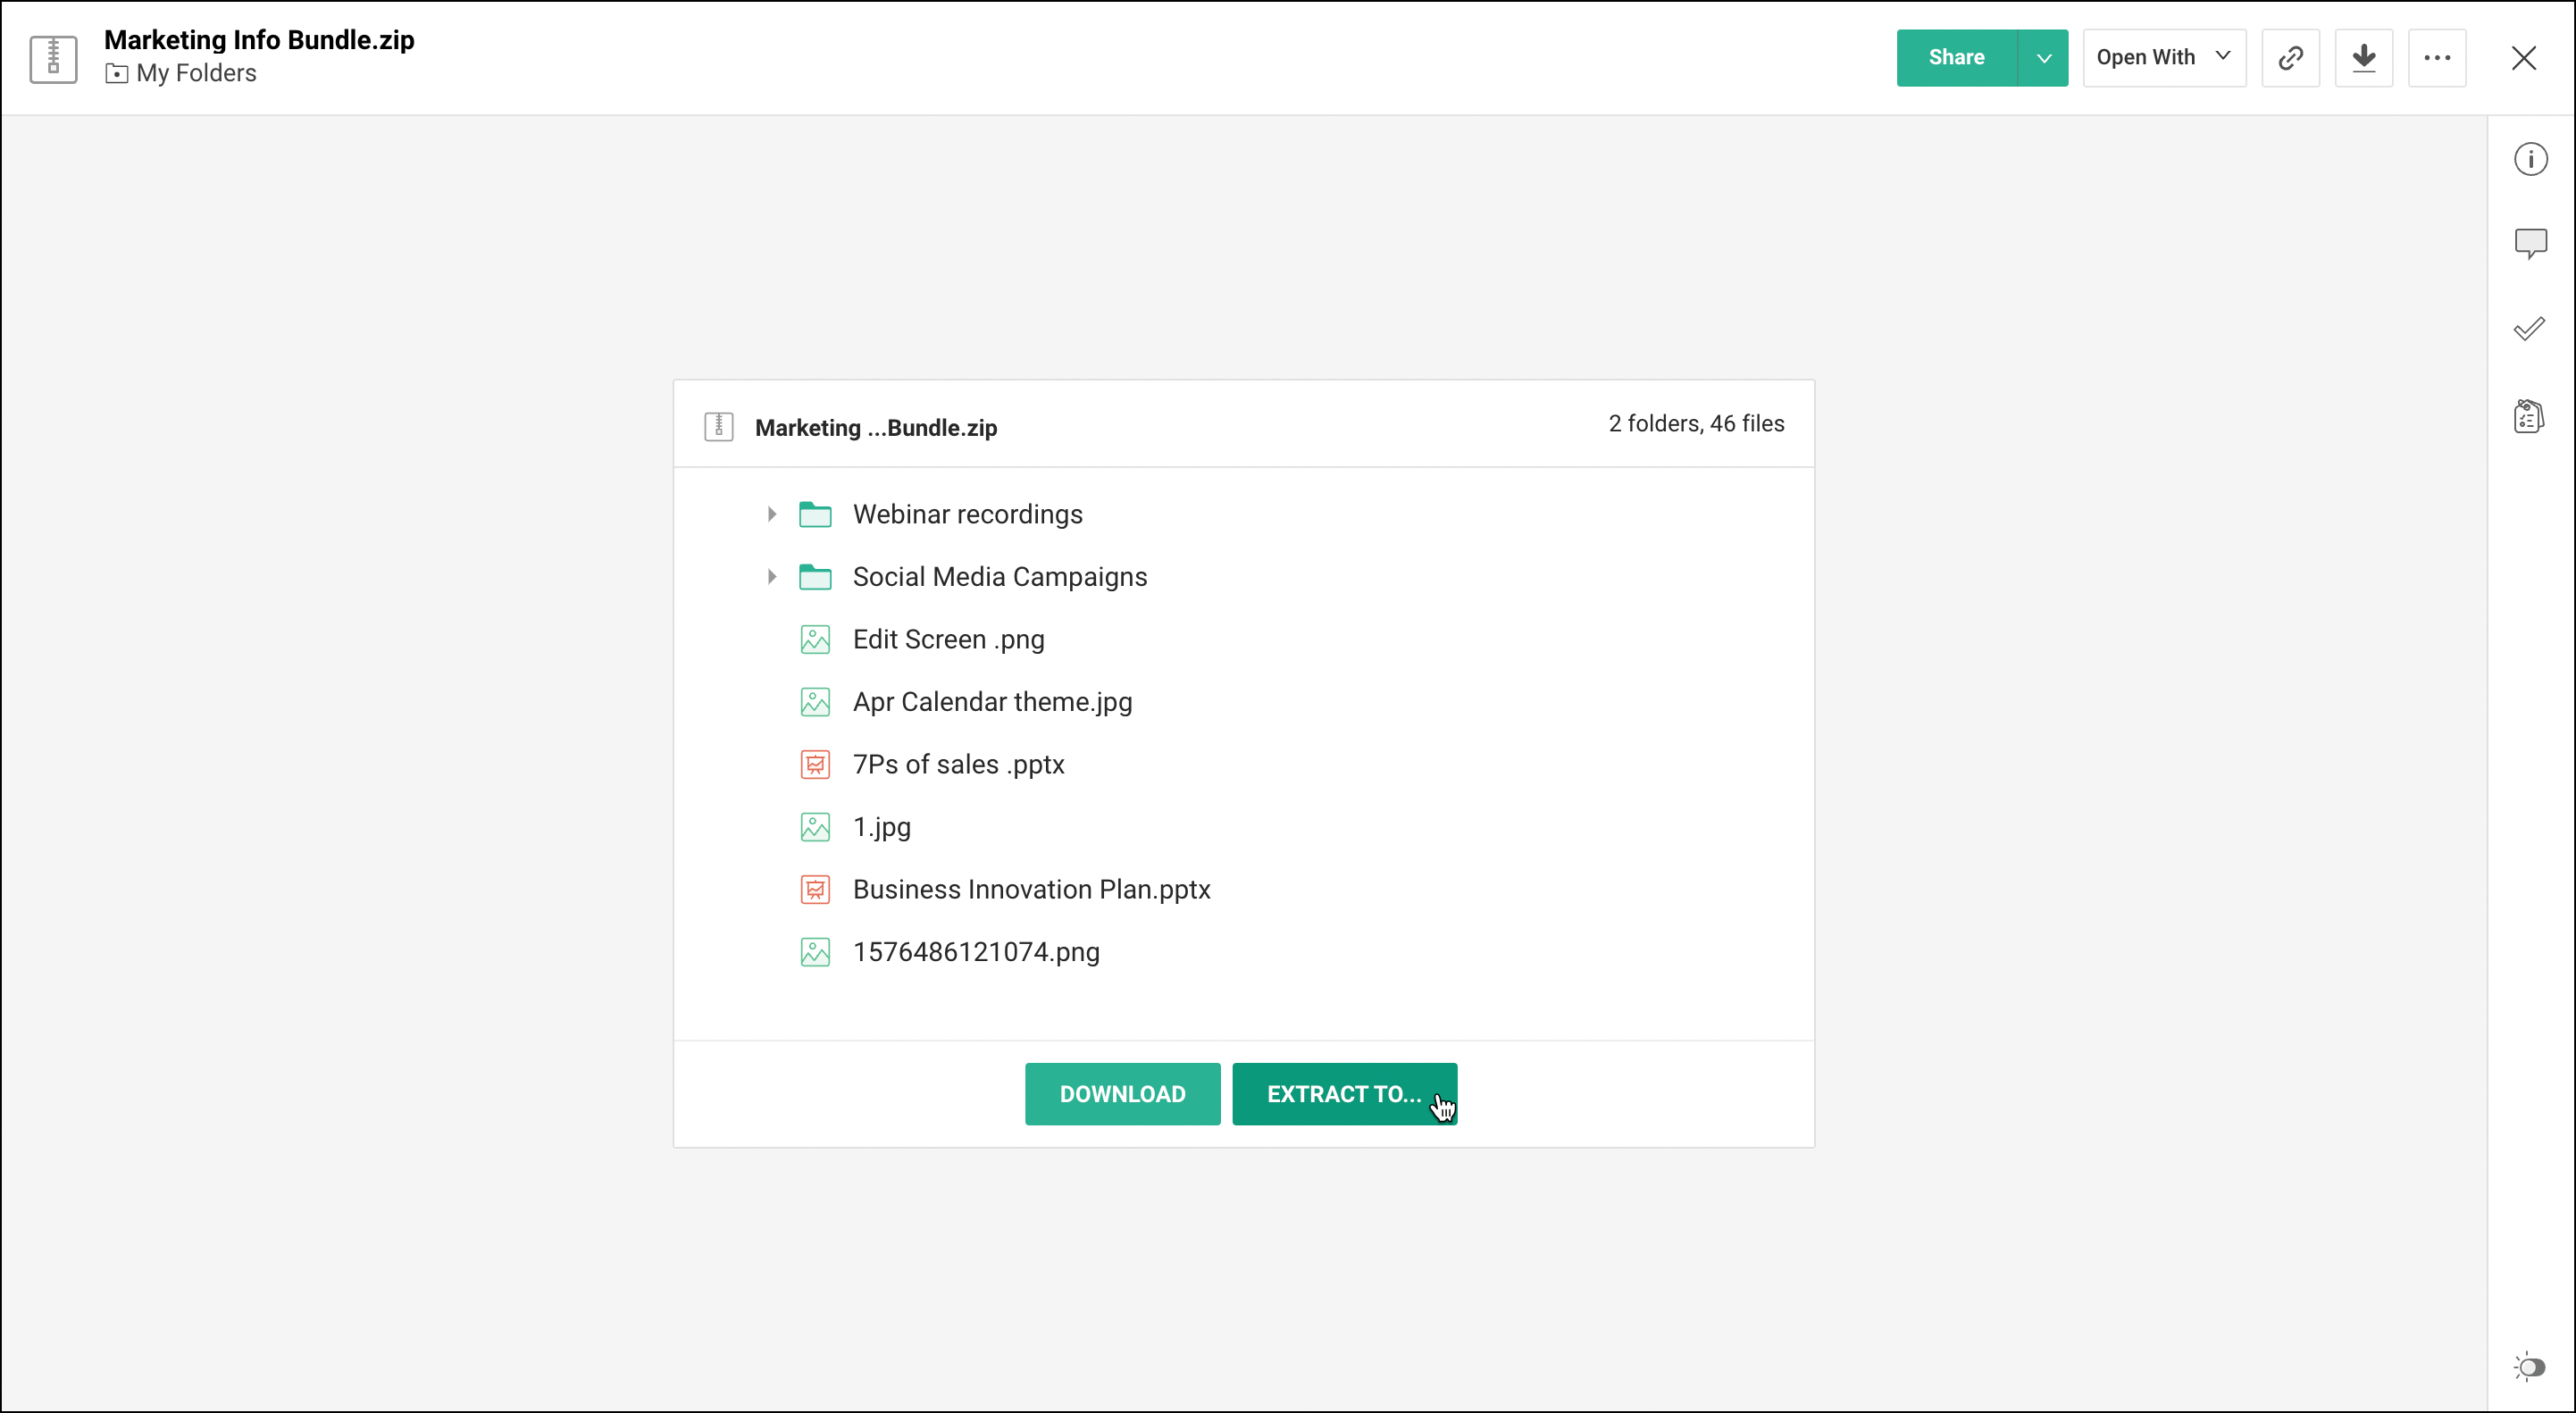Go to My Folders breadcrumb link
The width and height of the screenshot is (2576, 1413).
coord(196,74)
